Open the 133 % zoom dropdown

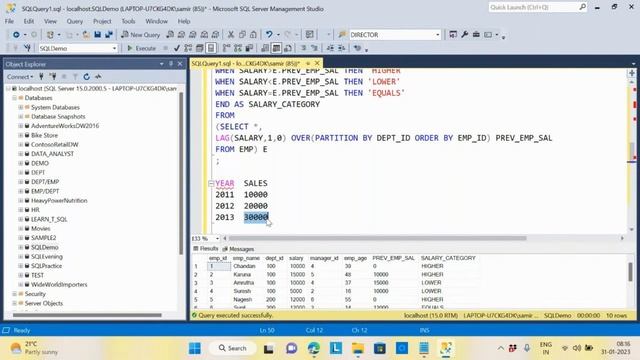coord(217,238)
